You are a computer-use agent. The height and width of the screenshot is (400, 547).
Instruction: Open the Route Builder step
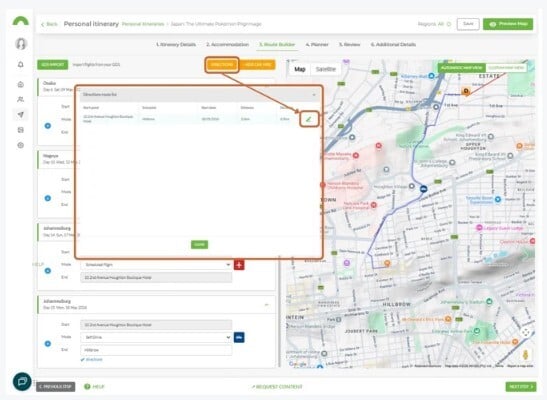click(x=277, y=45)
